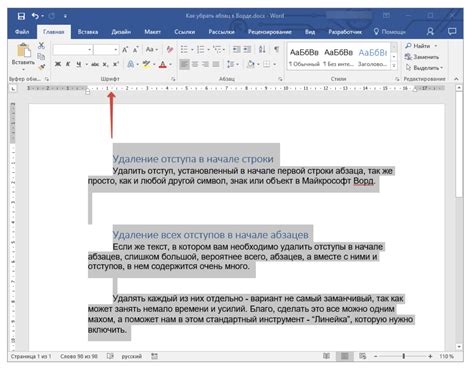Toggle bold formatting with the Ж button
This screenshot has width=474, height=370.
pos(58,64)
